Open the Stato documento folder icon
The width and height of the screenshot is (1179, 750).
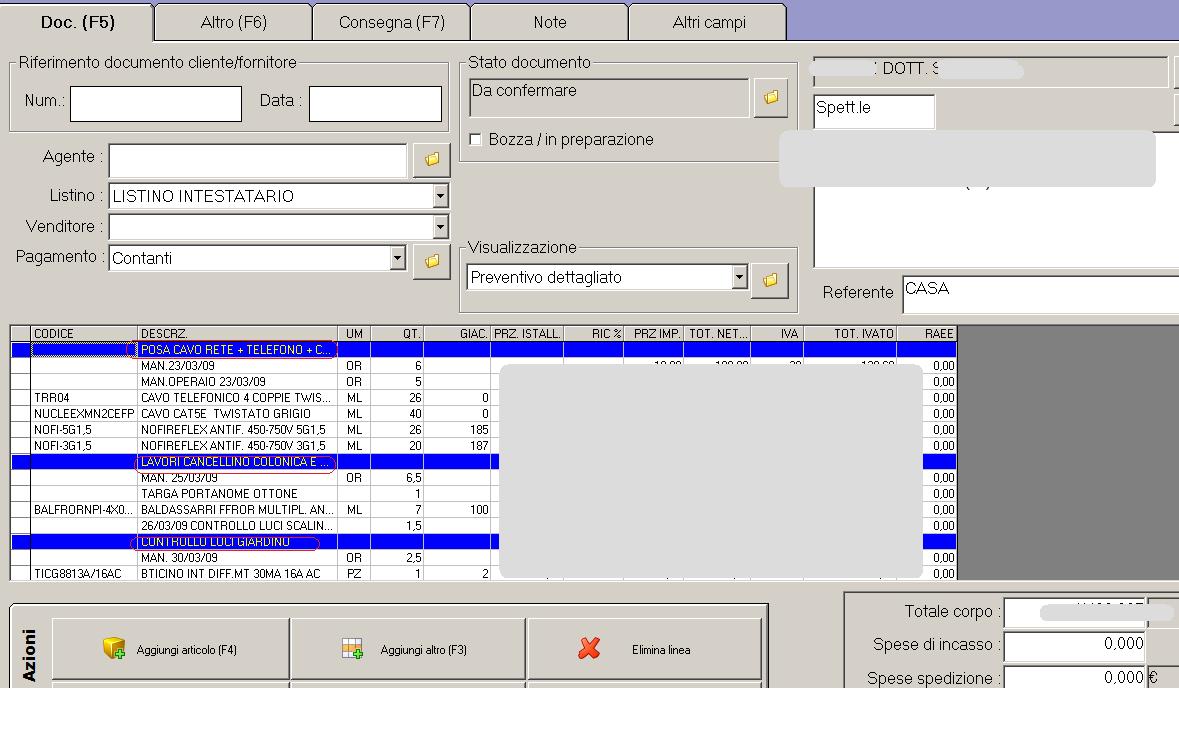771,98
